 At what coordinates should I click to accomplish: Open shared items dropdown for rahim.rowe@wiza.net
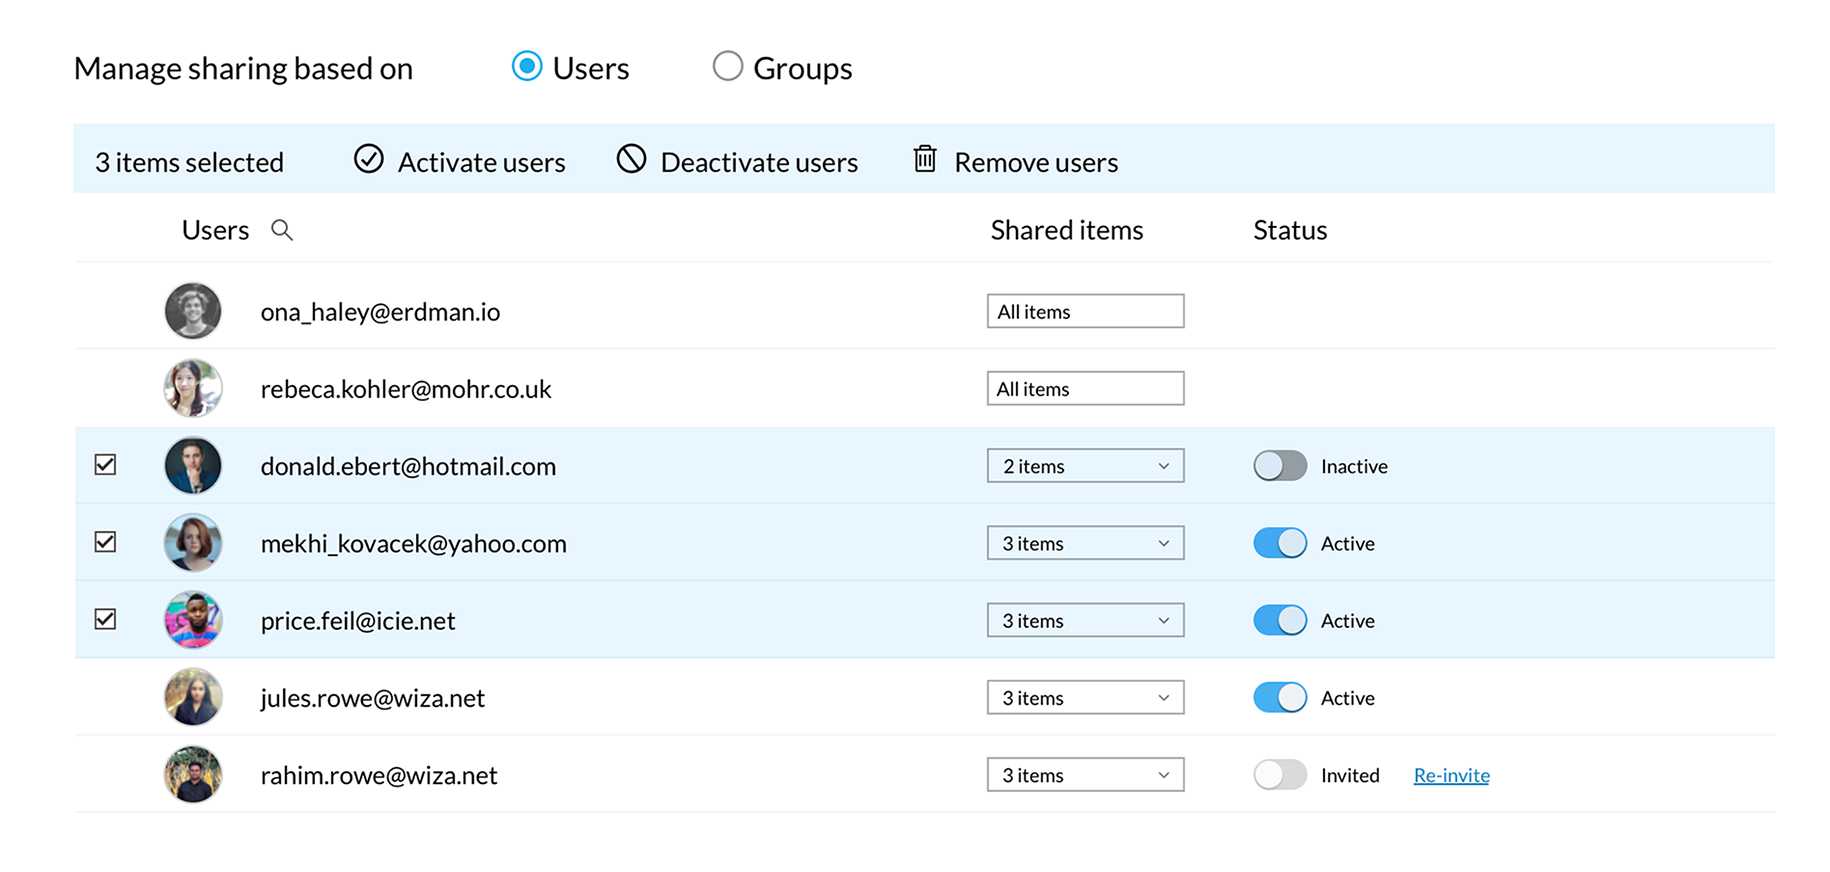pos(1085,775)
